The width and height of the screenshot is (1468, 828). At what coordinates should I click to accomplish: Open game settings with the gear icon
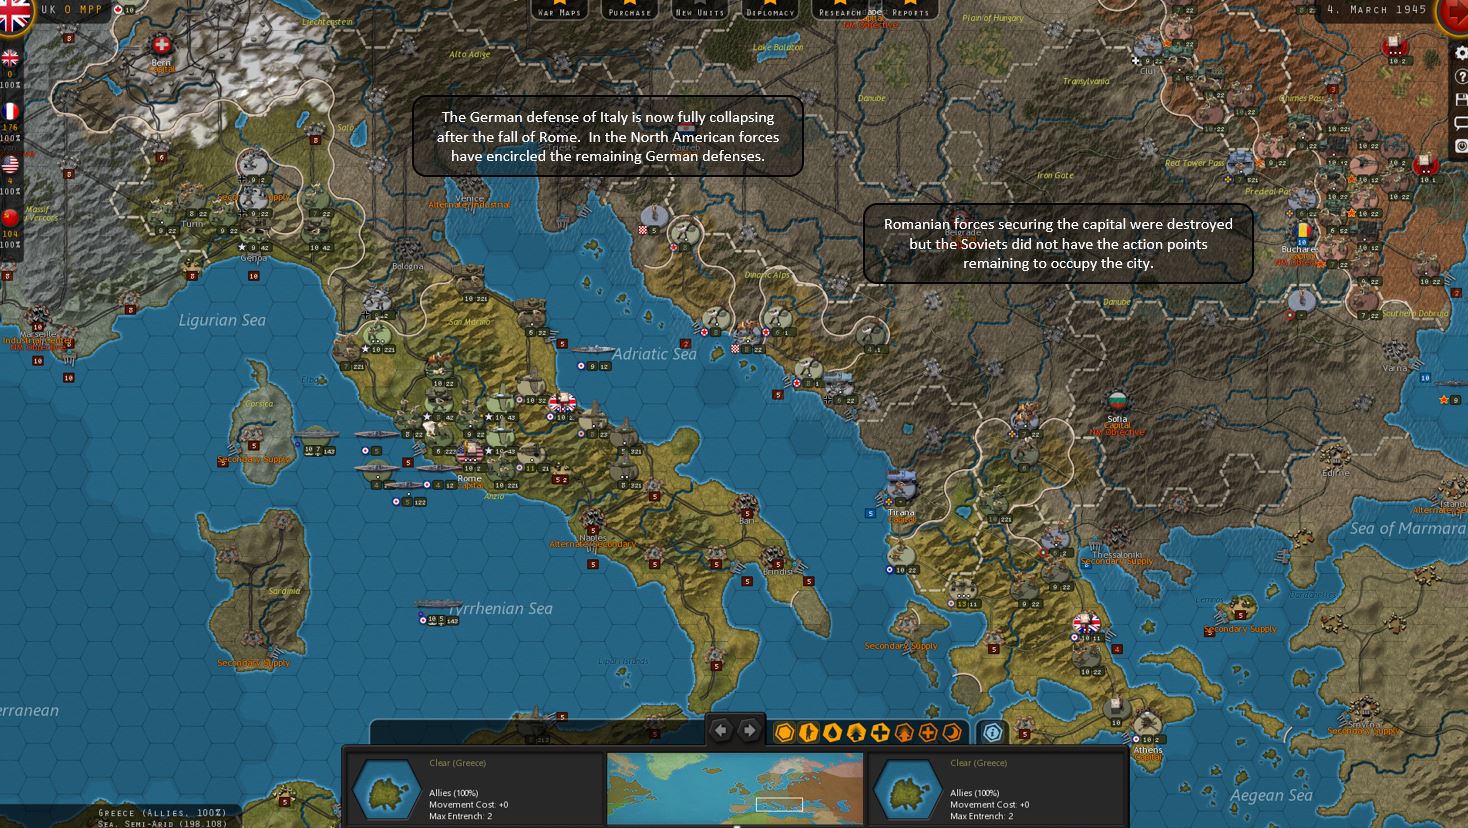pyautogui.click(x=1460, y=54)
